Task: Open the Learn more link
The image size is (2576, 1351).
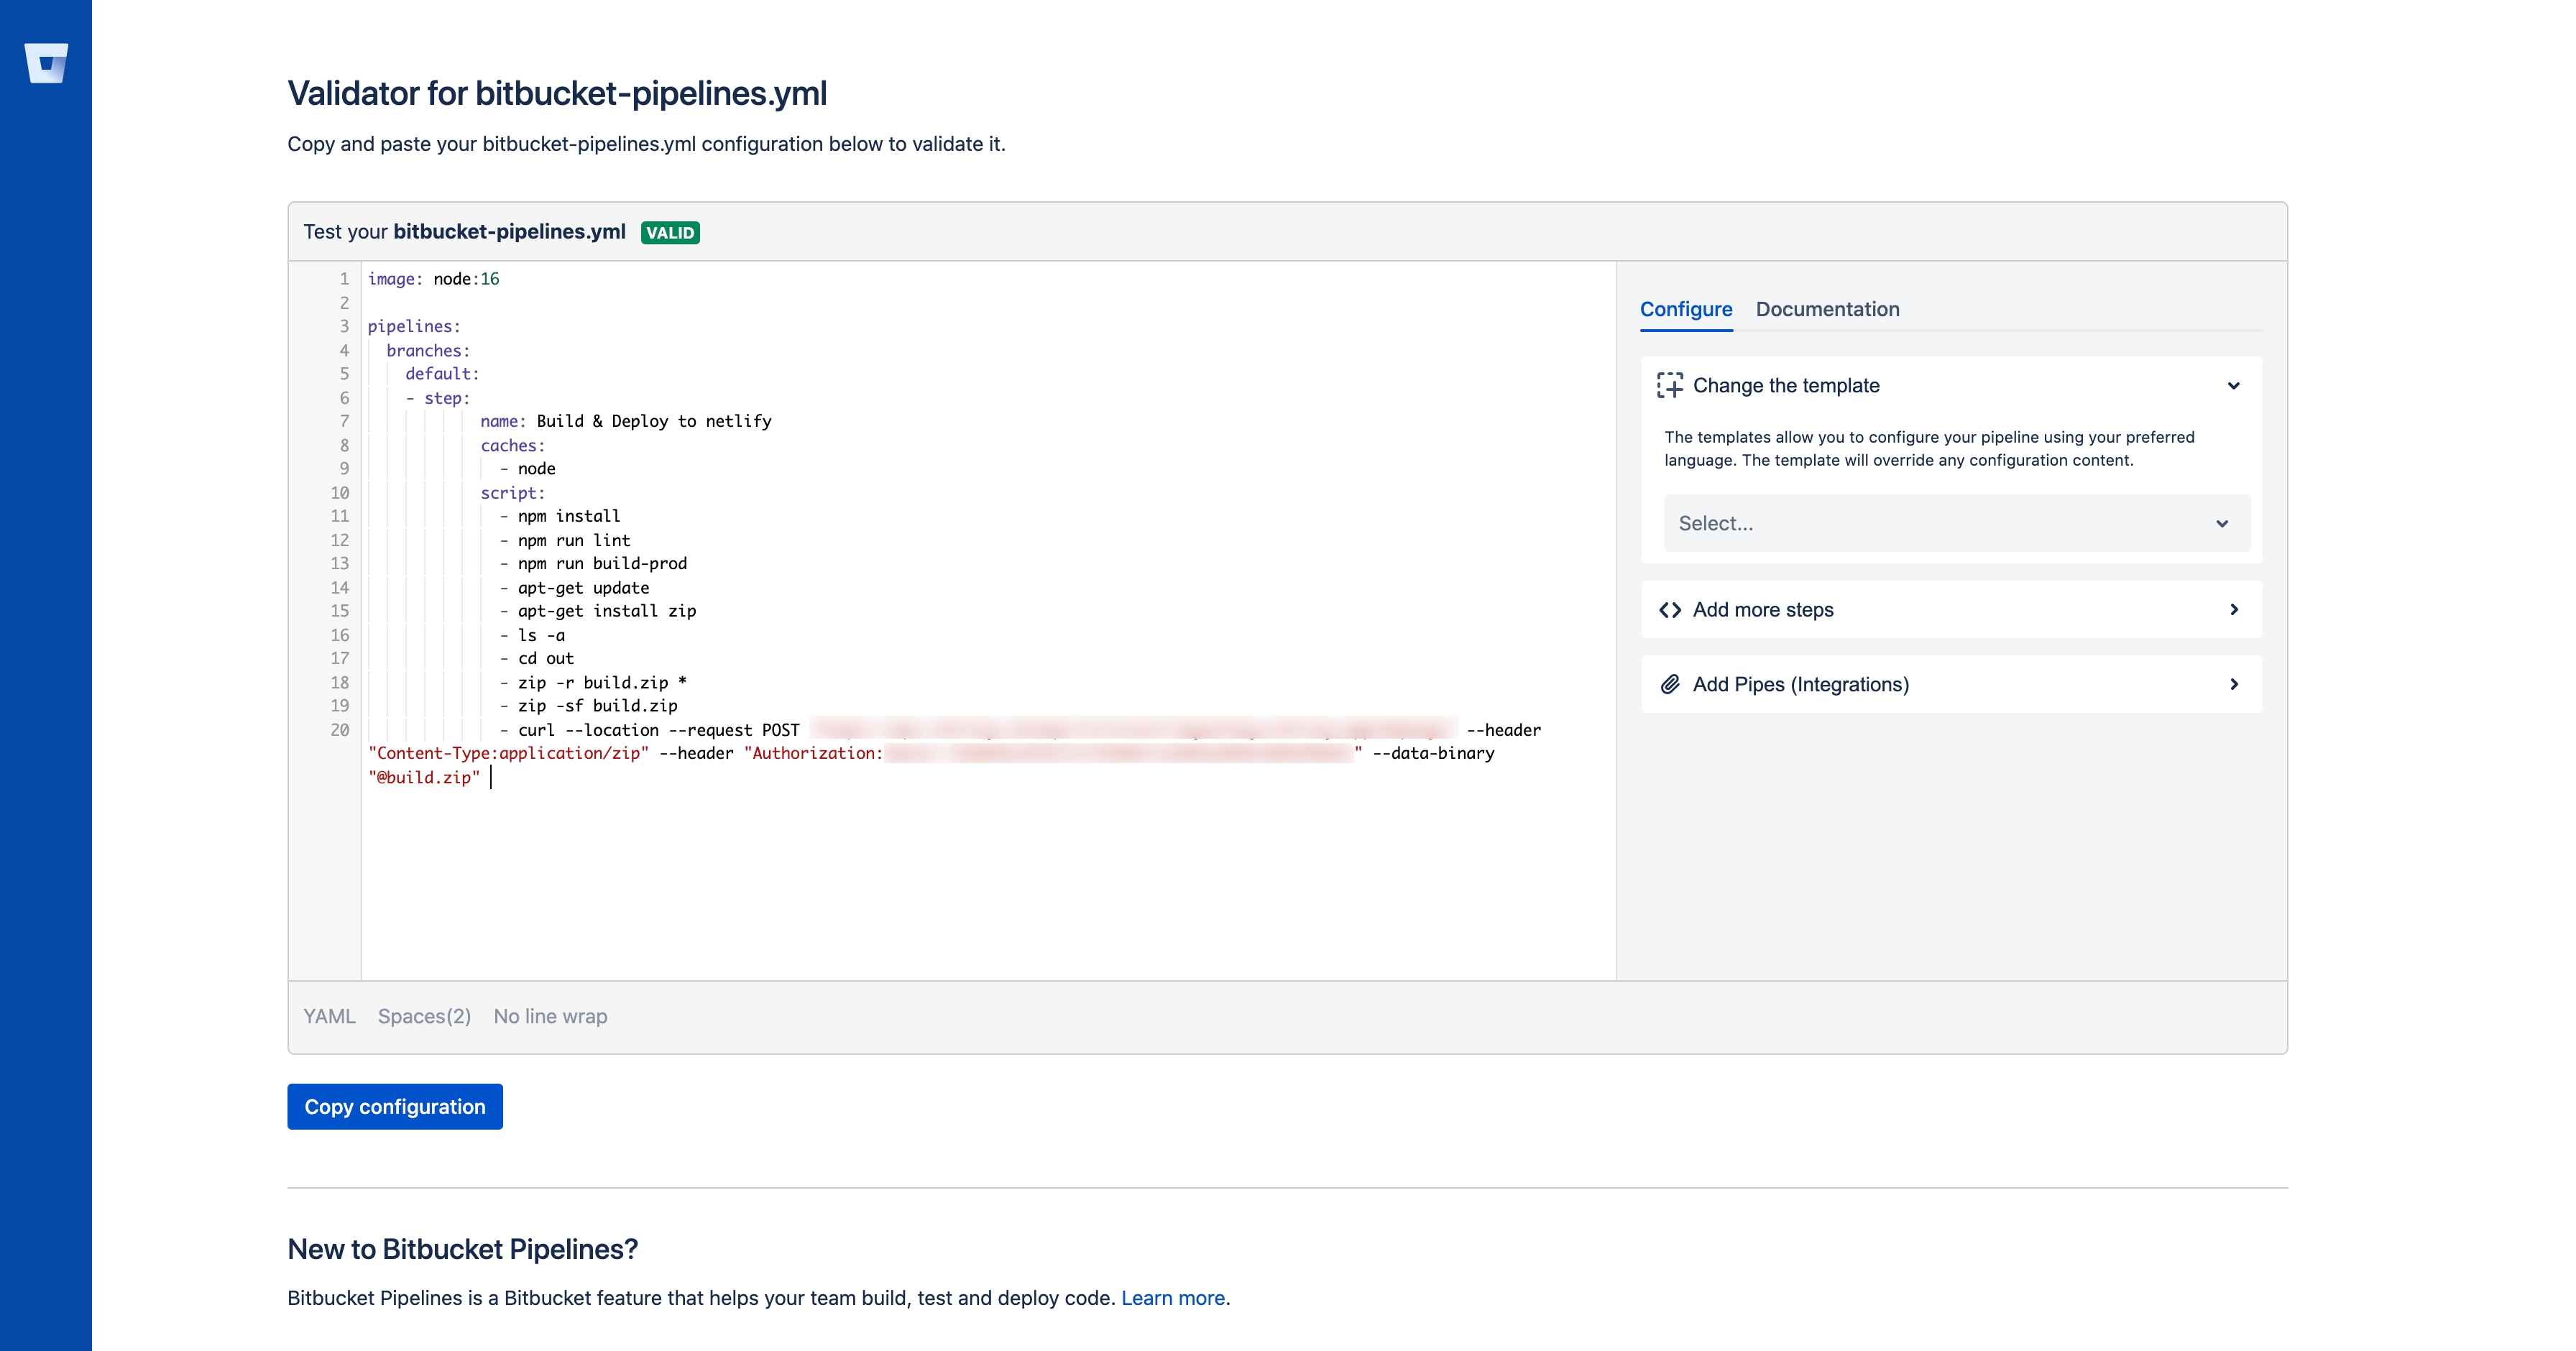Action: pos(1172,1298)
